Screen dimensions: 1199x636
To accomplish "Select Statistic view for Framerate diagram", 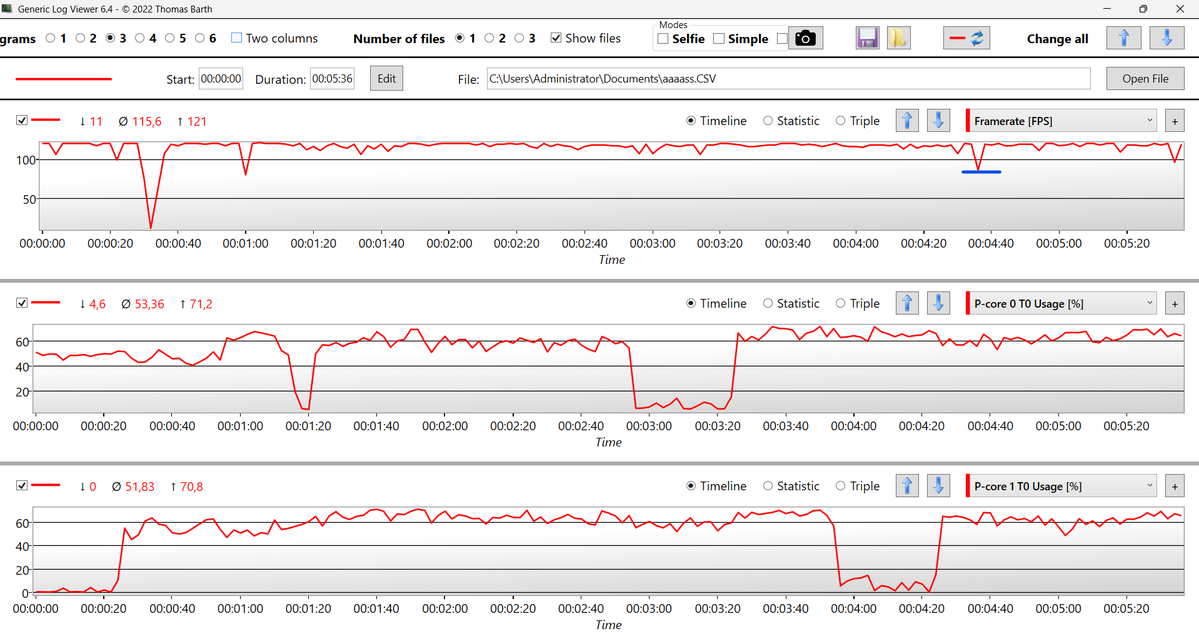I will (x=768, y=121).
